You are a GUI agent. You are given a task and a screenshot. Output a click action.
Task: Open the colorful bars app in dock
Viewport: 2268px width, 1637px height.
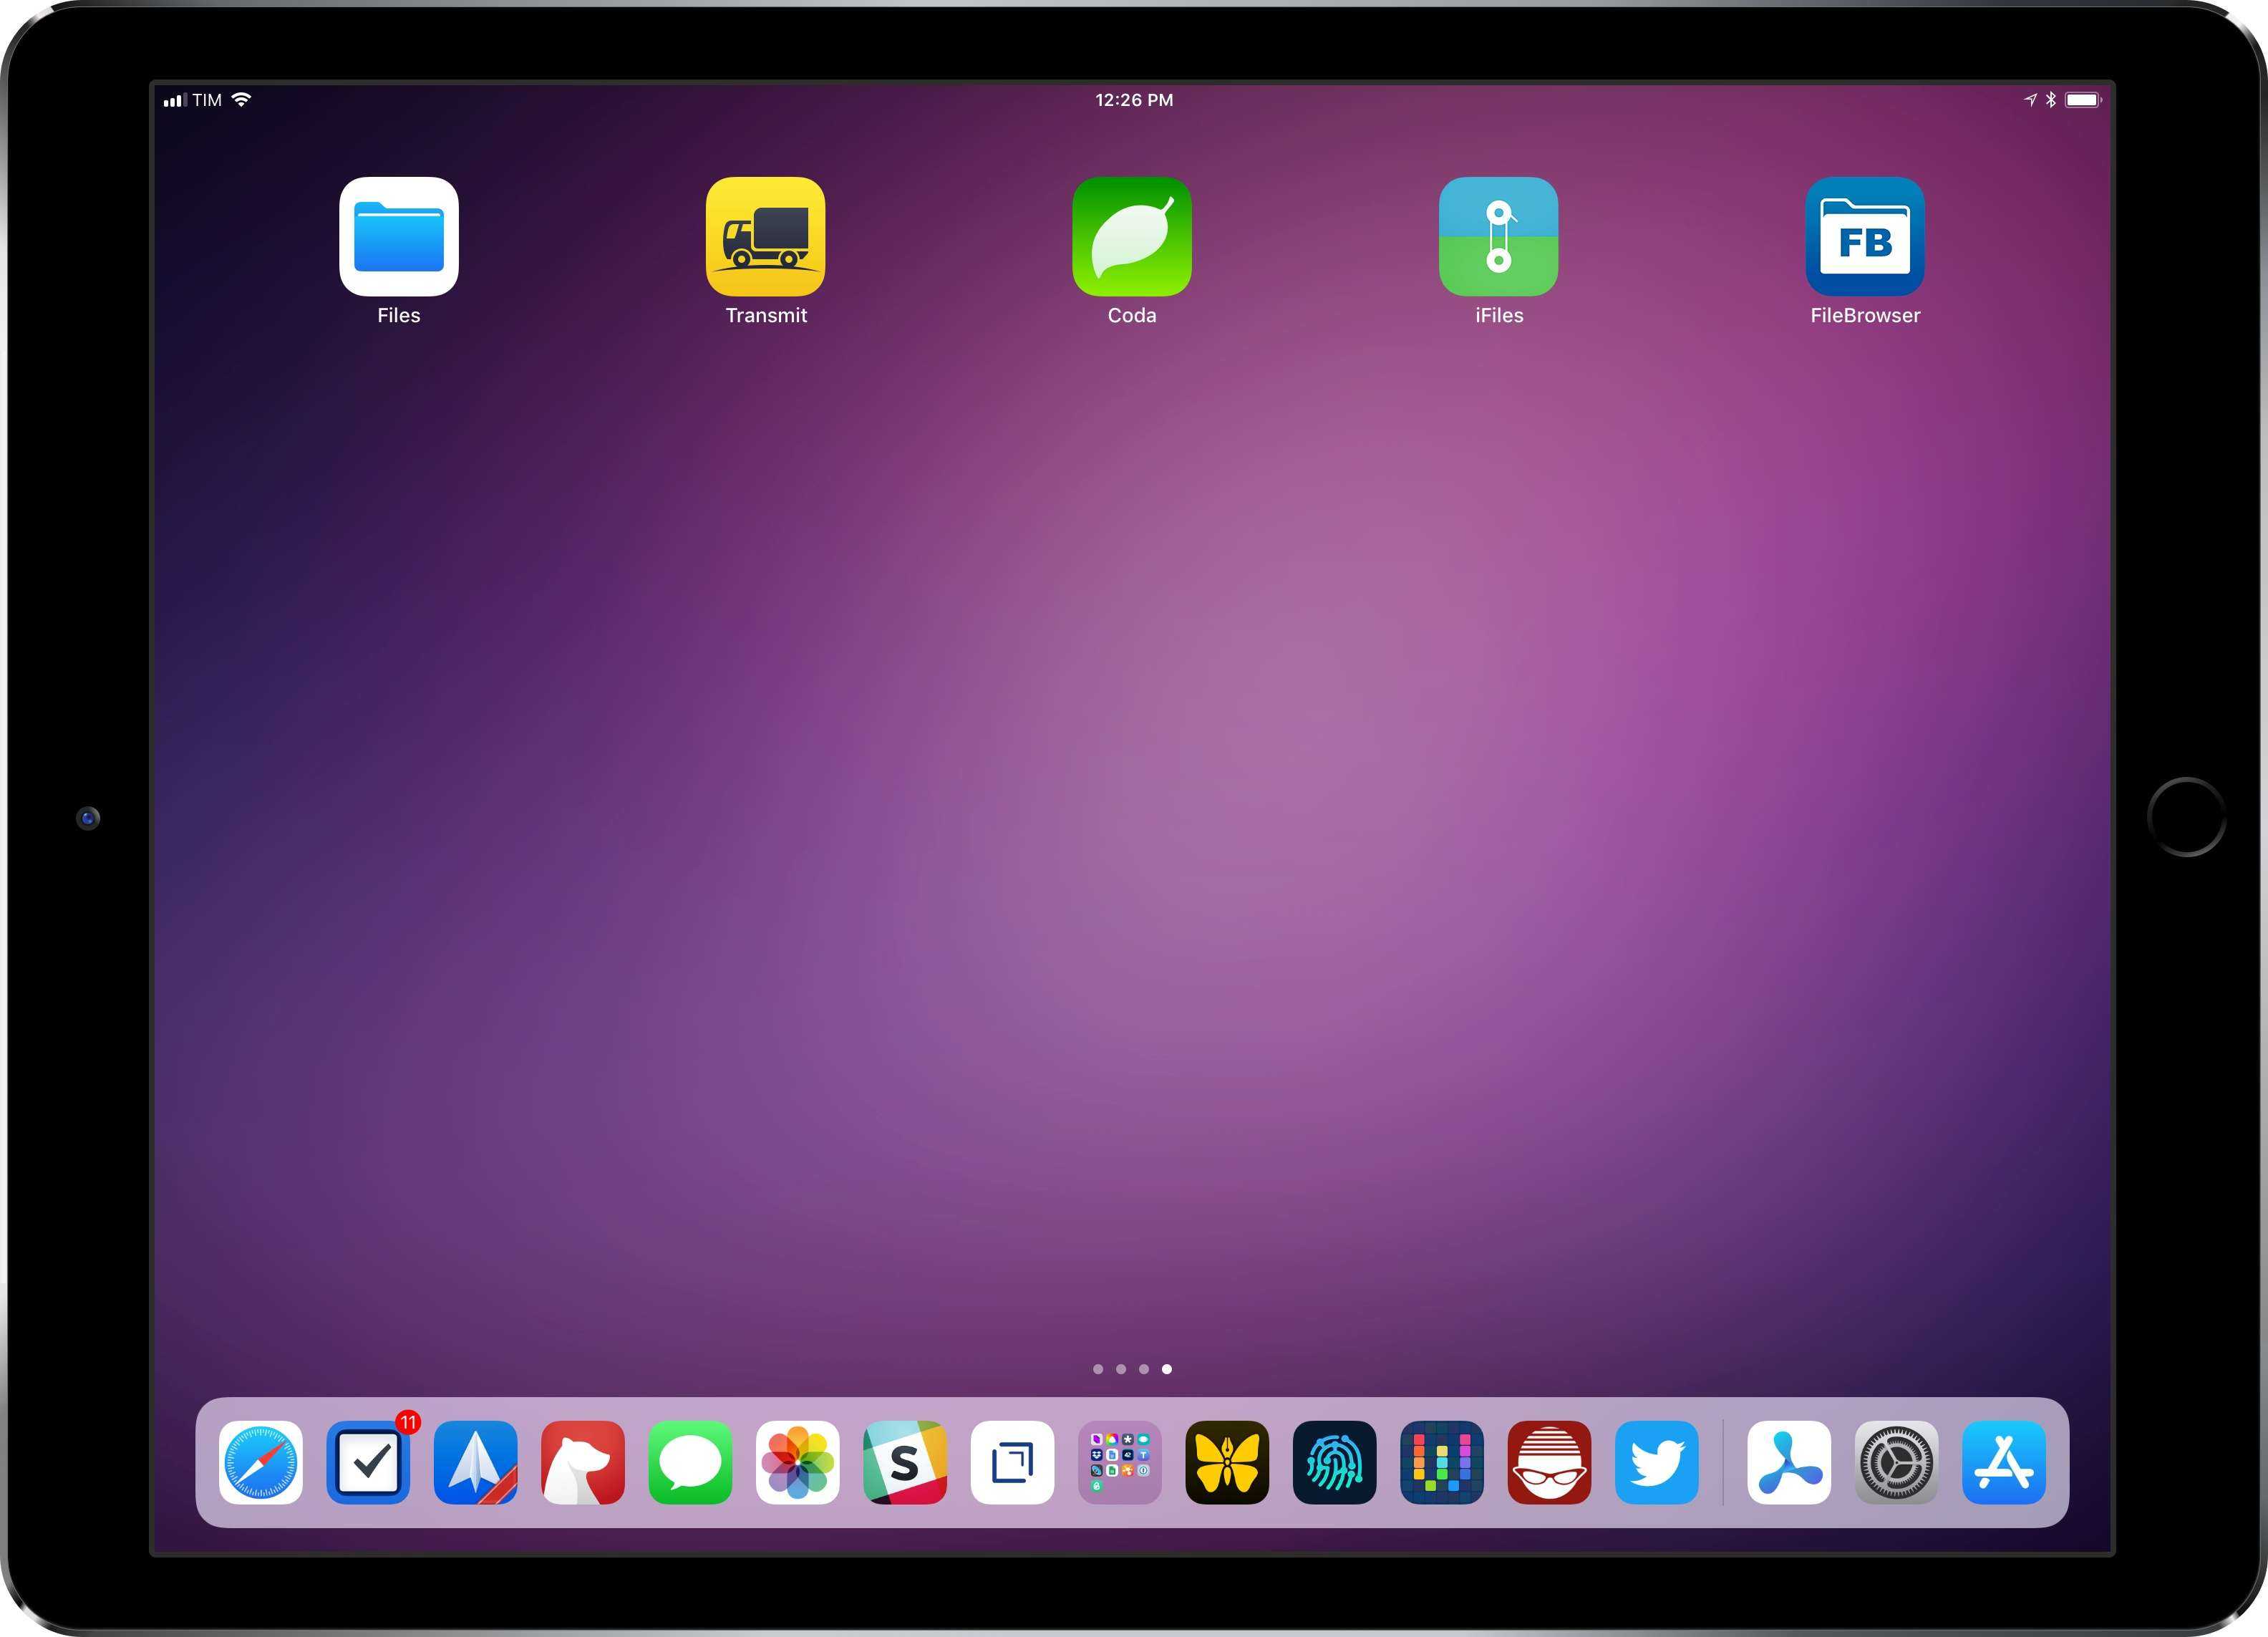(x=1442, y=1462)
